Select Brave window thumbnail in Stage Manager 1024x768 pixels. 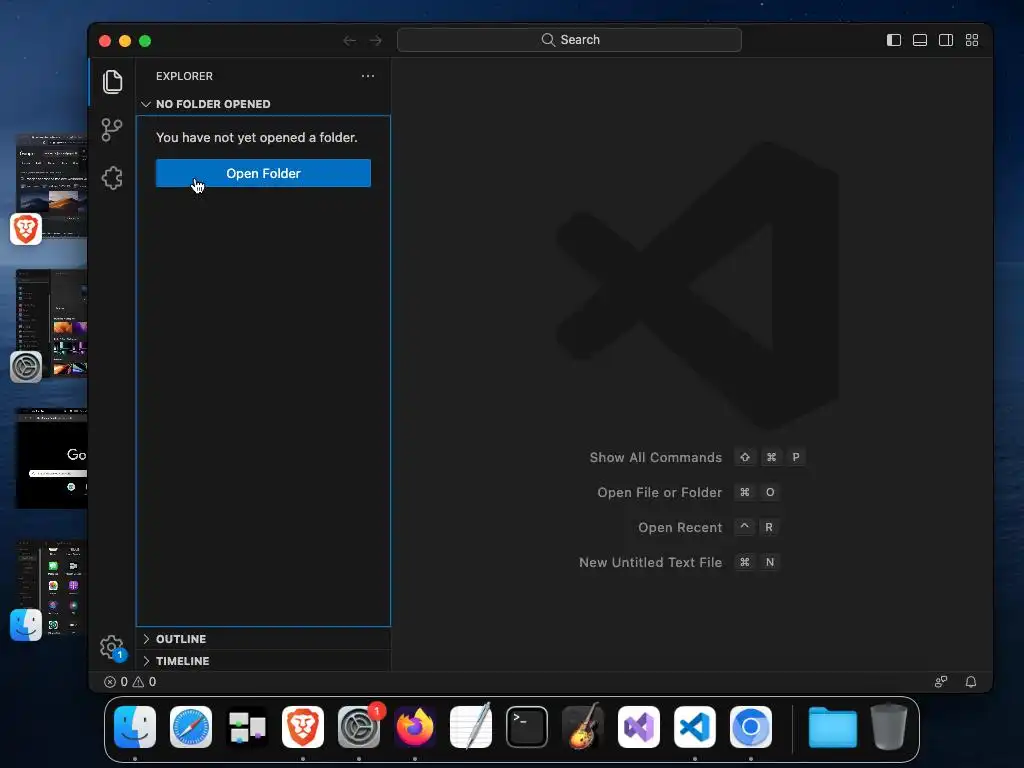[51, 186]
